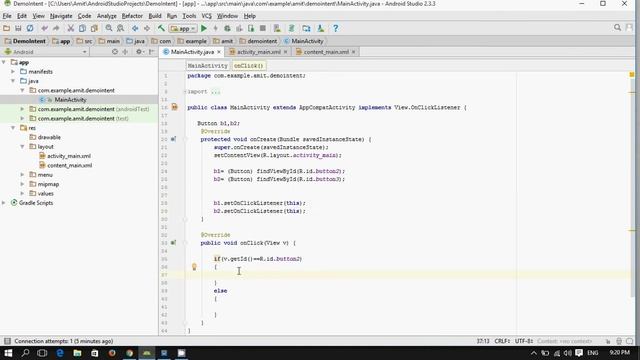Viewport: 640px width, 360px height.
Task: Expand Gradle Scripts node
Action: [x=4, y=203]
